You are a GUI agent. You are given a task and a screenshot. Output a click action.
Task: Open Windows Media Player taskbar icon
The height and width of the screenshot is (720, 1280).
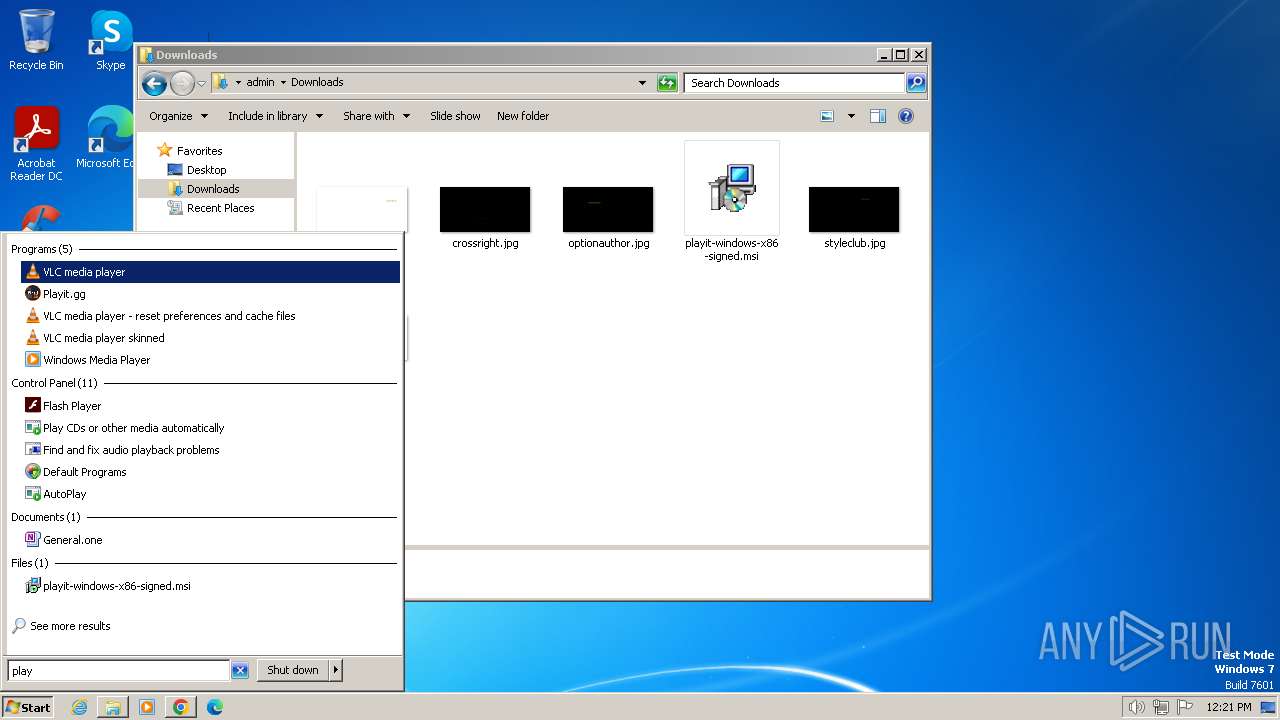[147, 707]
